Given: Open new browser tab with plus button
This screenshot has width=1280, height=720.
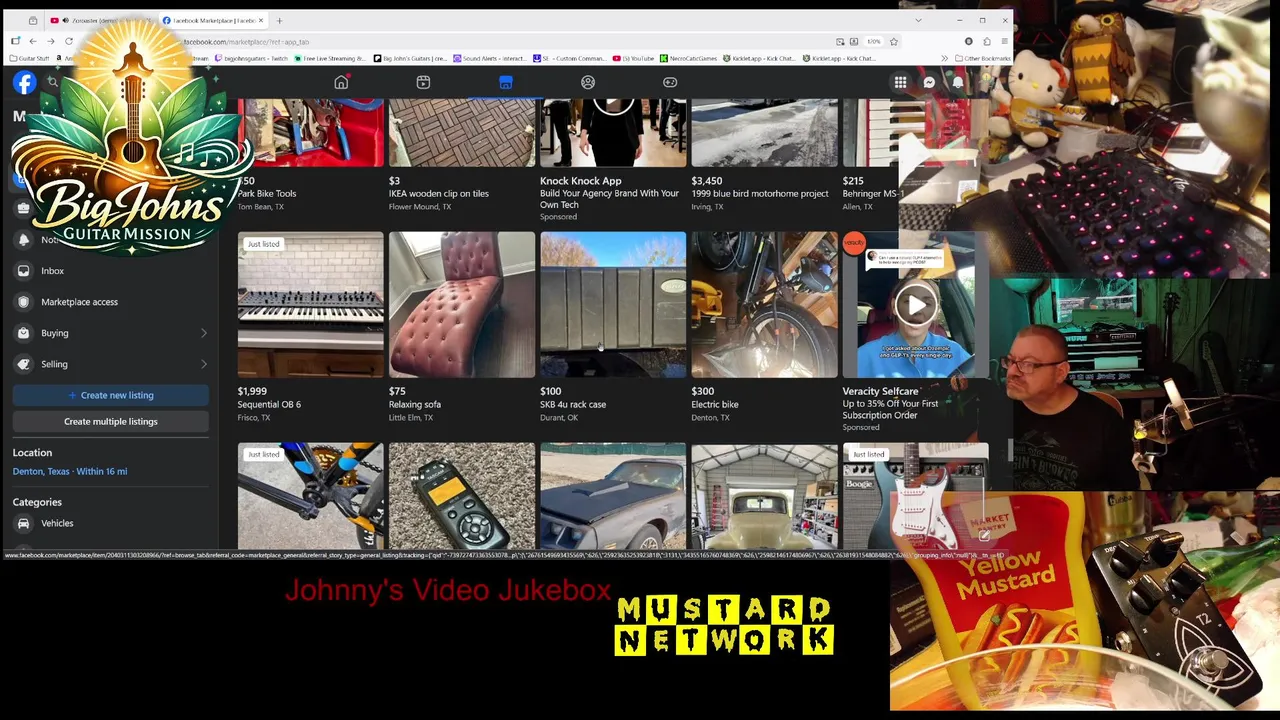Looking at the screenshot, I should tap(279, 20).
